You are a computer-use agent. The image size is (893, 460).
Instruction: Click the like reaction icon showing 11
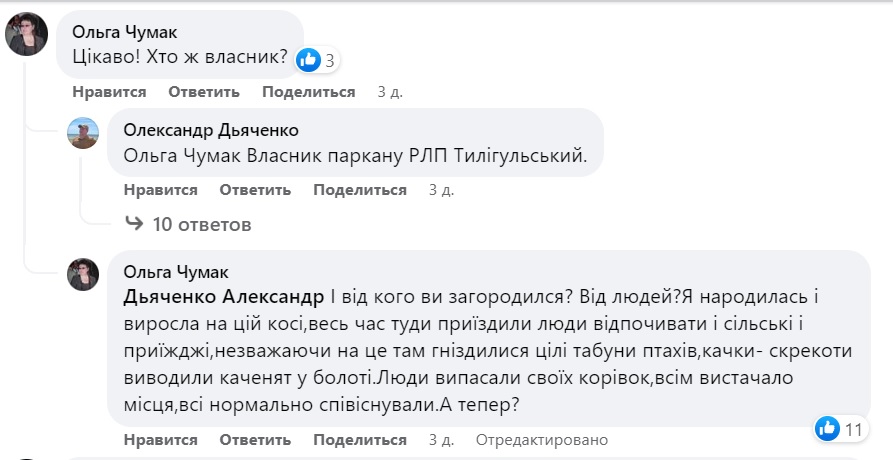click(827, 429)
